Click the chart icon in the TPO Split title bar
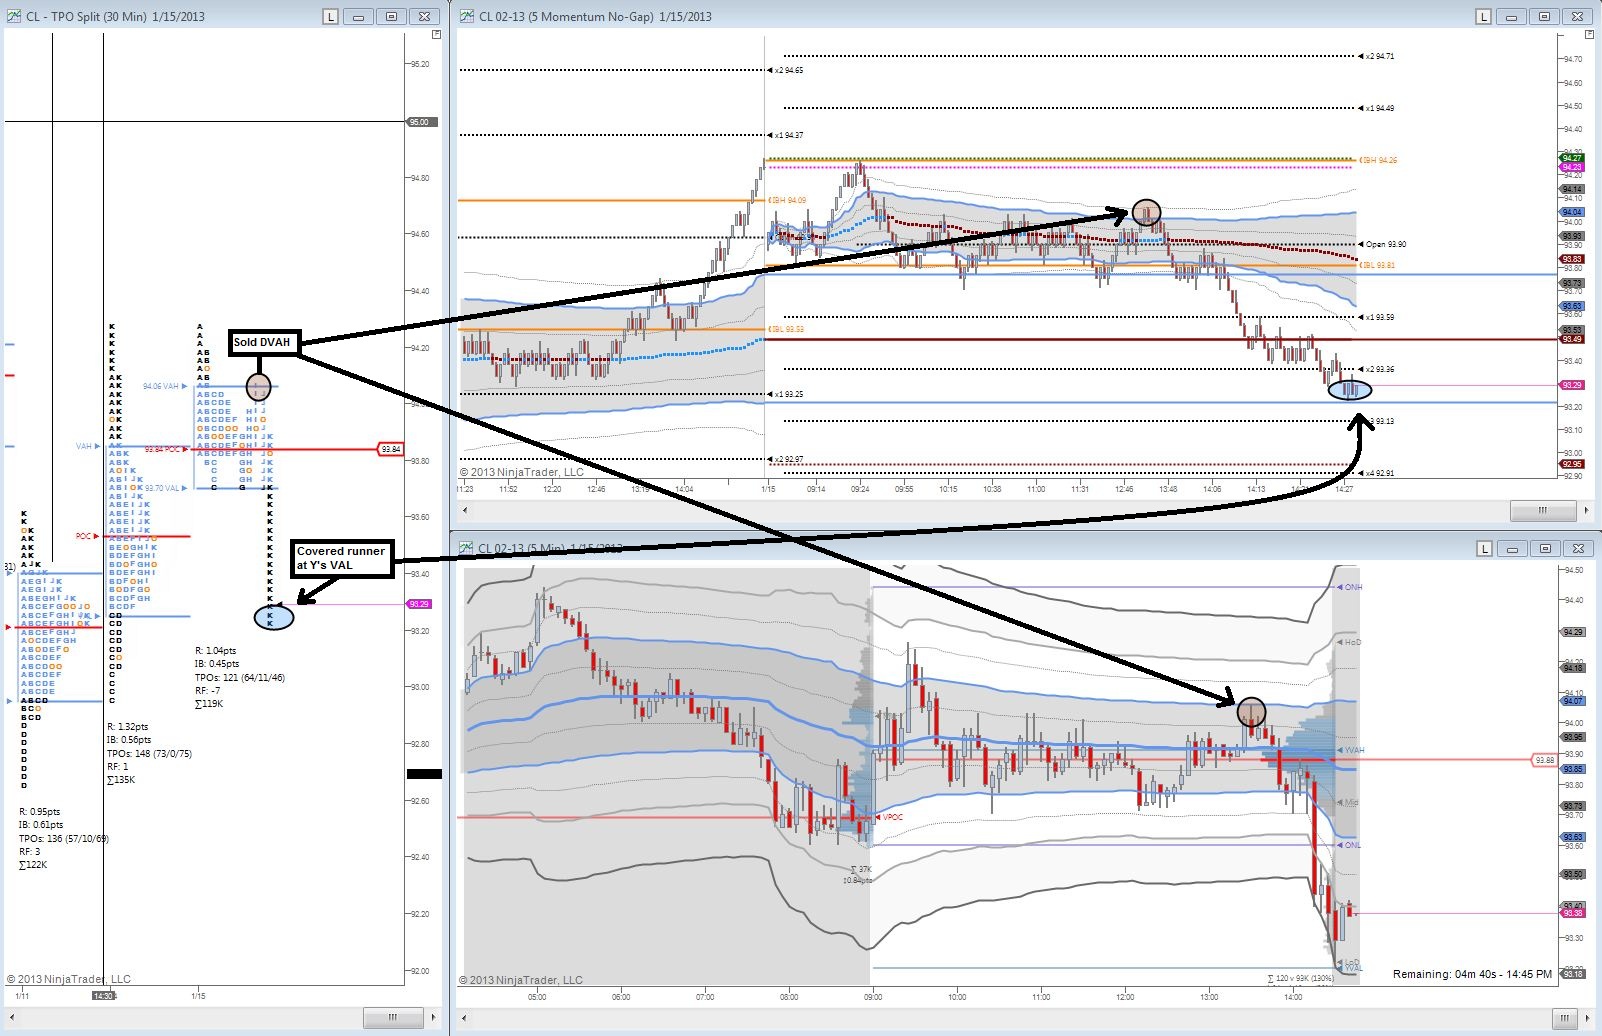Screen dimensions: 1602x1036 click(15, 17)
